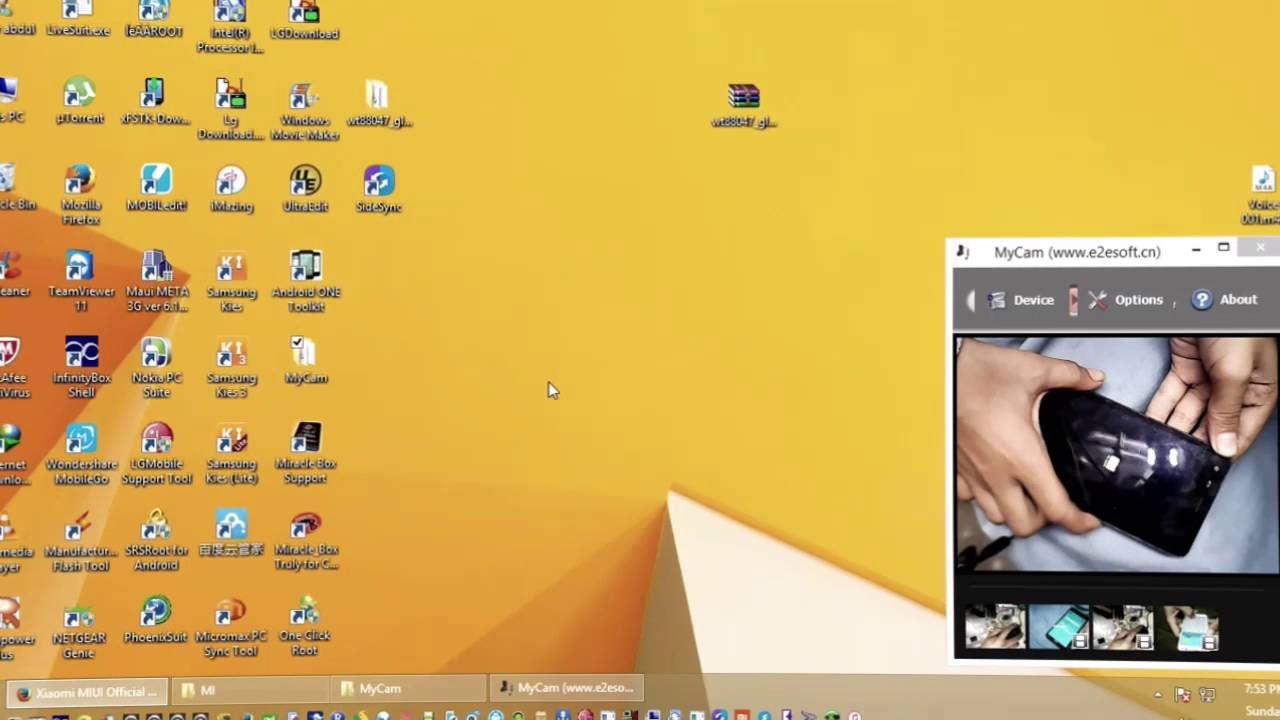
Task: Select the fourth thumbnail in MyCam strip
Action: (x=1190, y=627)
